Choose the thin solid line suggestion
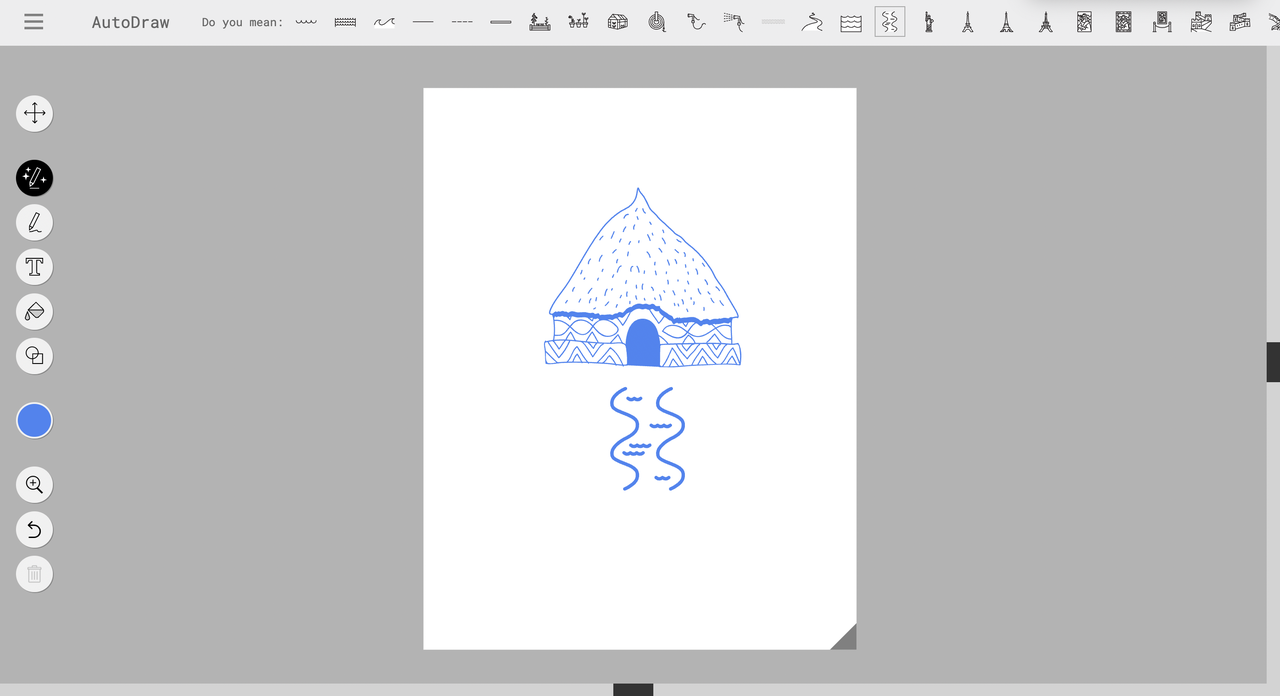The width and height of the screenshot is (1280, 696). click(423, 21)
